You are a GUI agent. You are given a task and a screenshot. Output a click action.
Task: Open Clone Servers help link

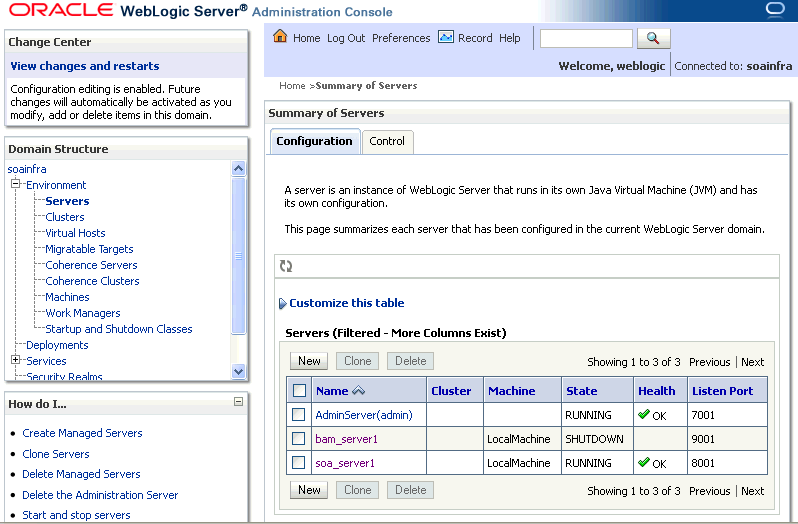(56, 454)
